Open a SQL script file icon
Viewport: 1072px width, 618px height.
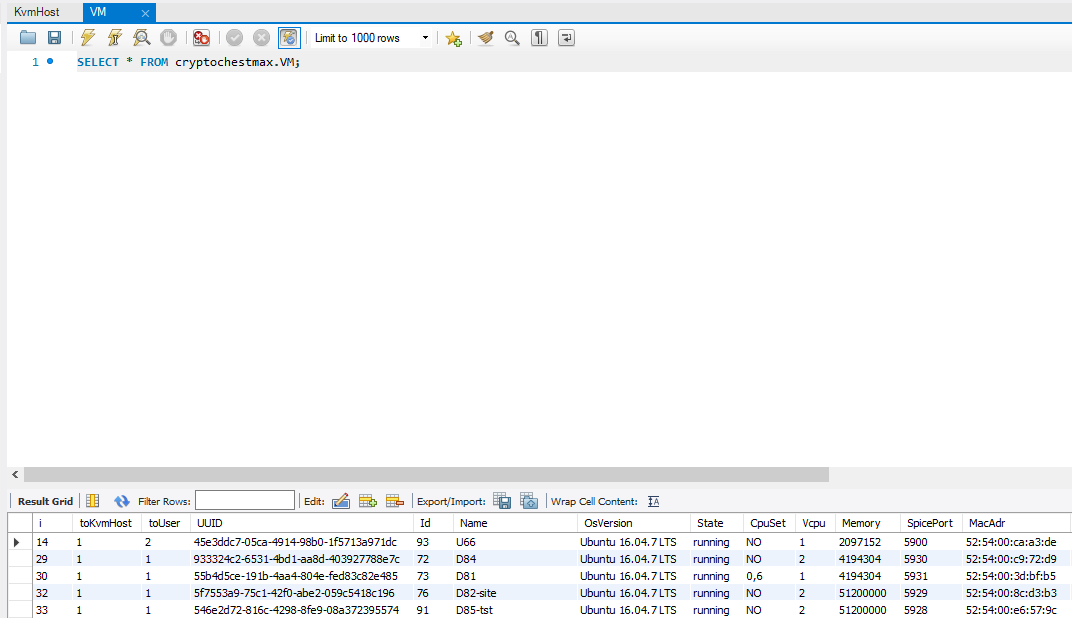(28, 38)
